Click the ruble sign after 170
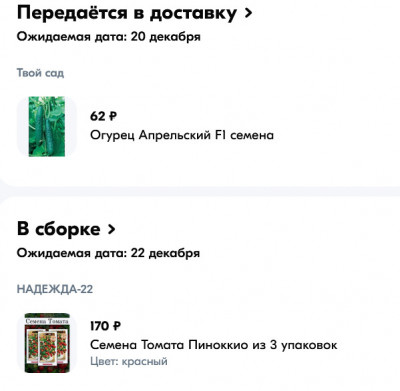This screenshot has height=391, width=400. coord(117,326)
